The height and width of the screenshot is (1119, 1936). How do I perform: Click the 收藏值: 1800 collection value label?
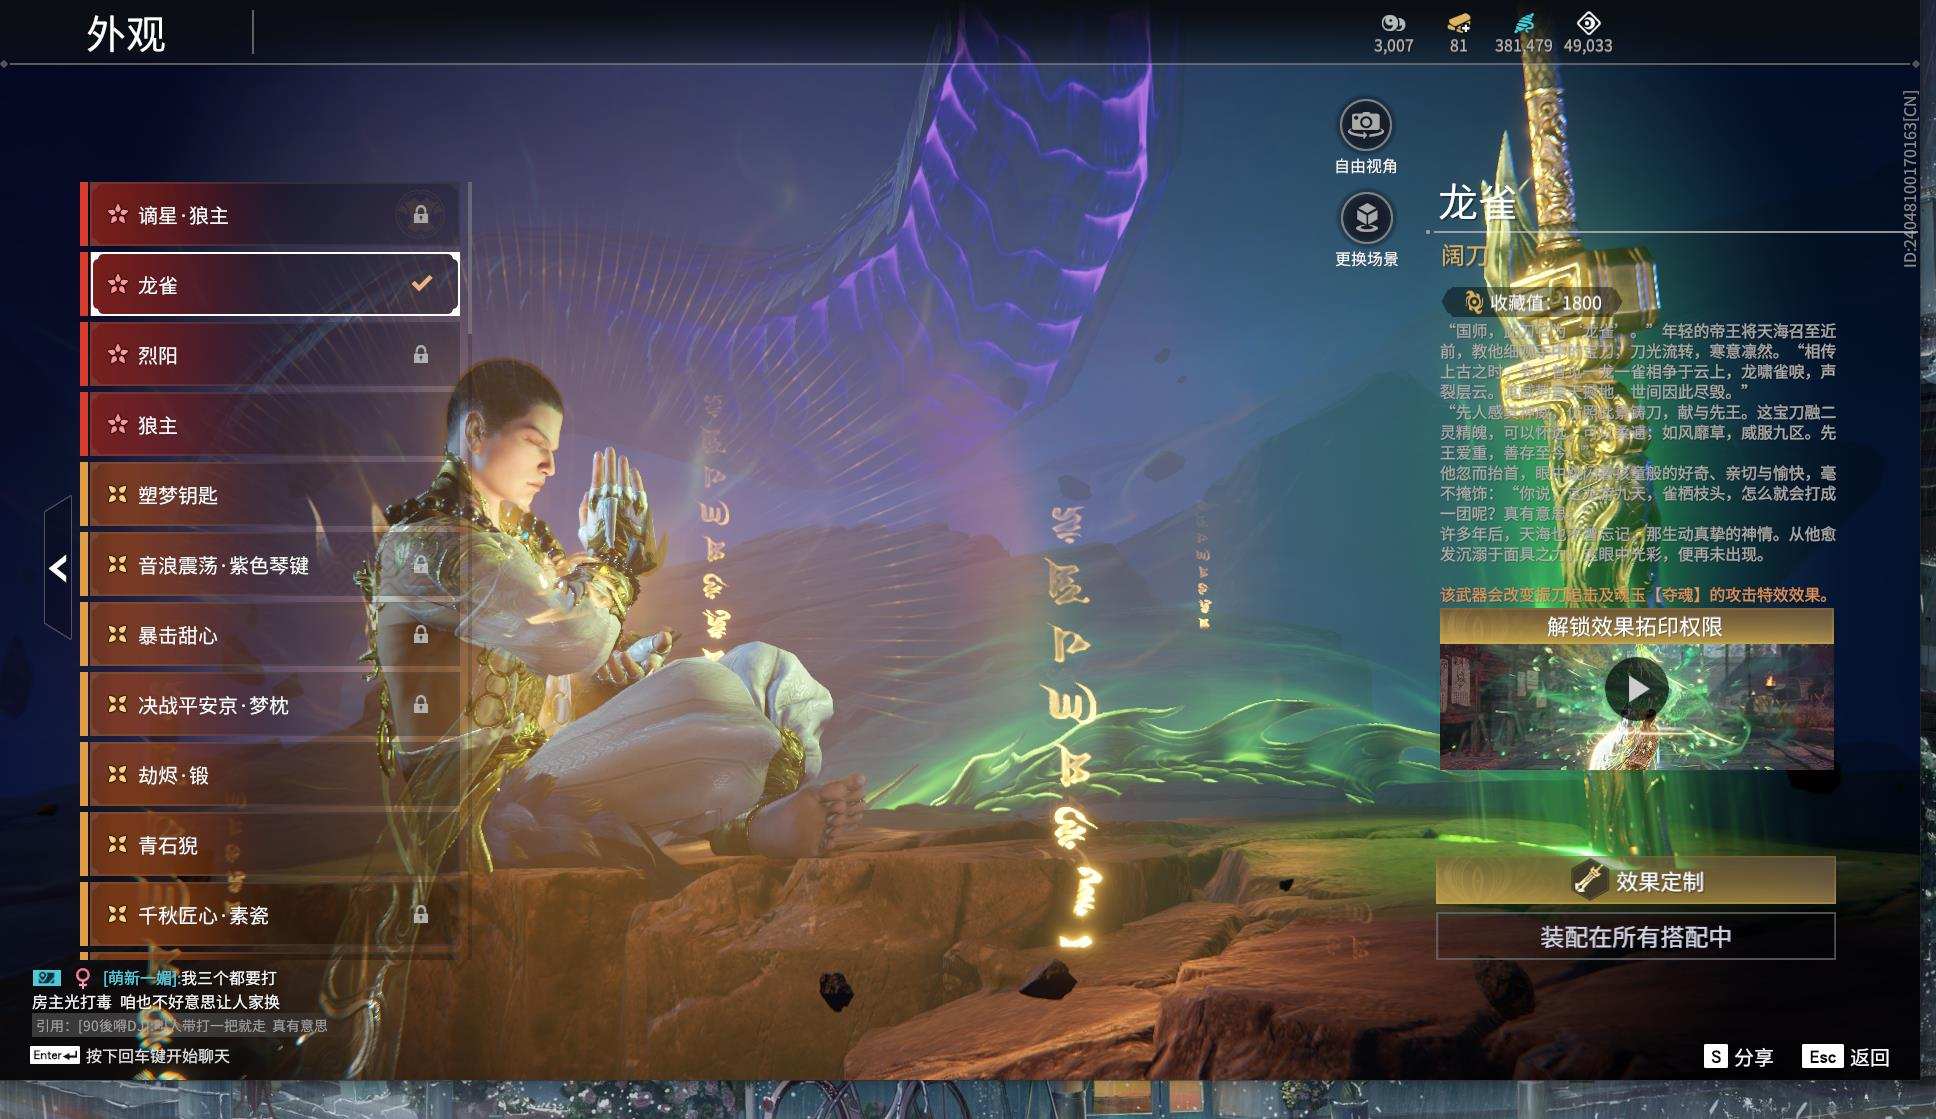(x=1545, y=302)
